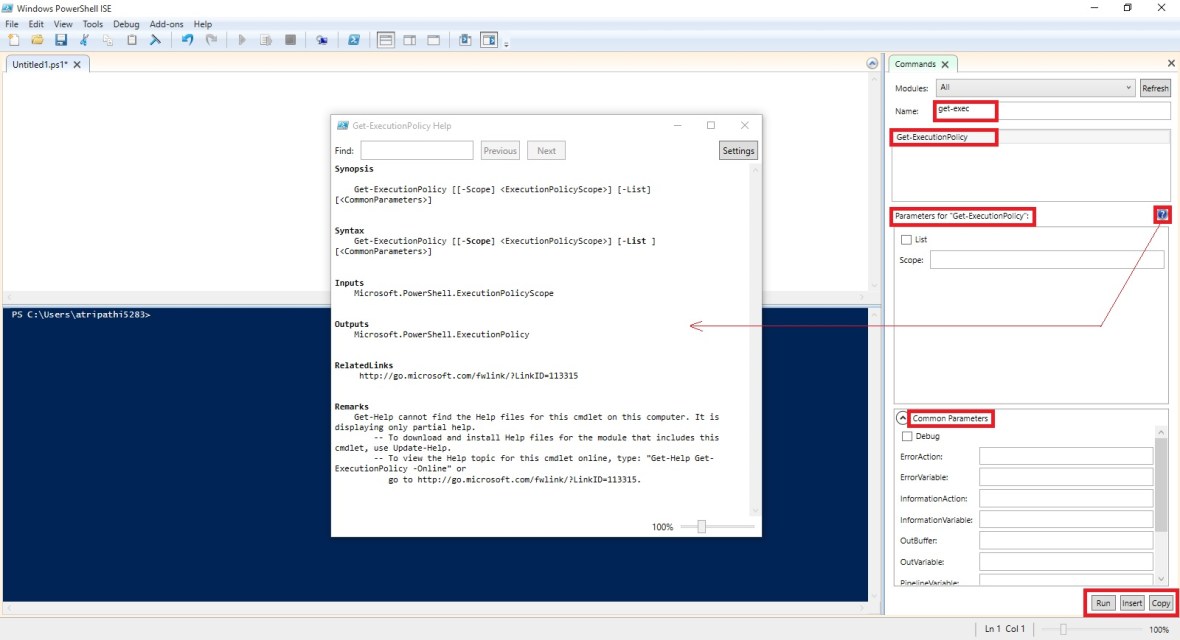The width and height of the screenshot is (1180, 640).
Task: Click the Undo arrow icon
Action: [187, 40]
